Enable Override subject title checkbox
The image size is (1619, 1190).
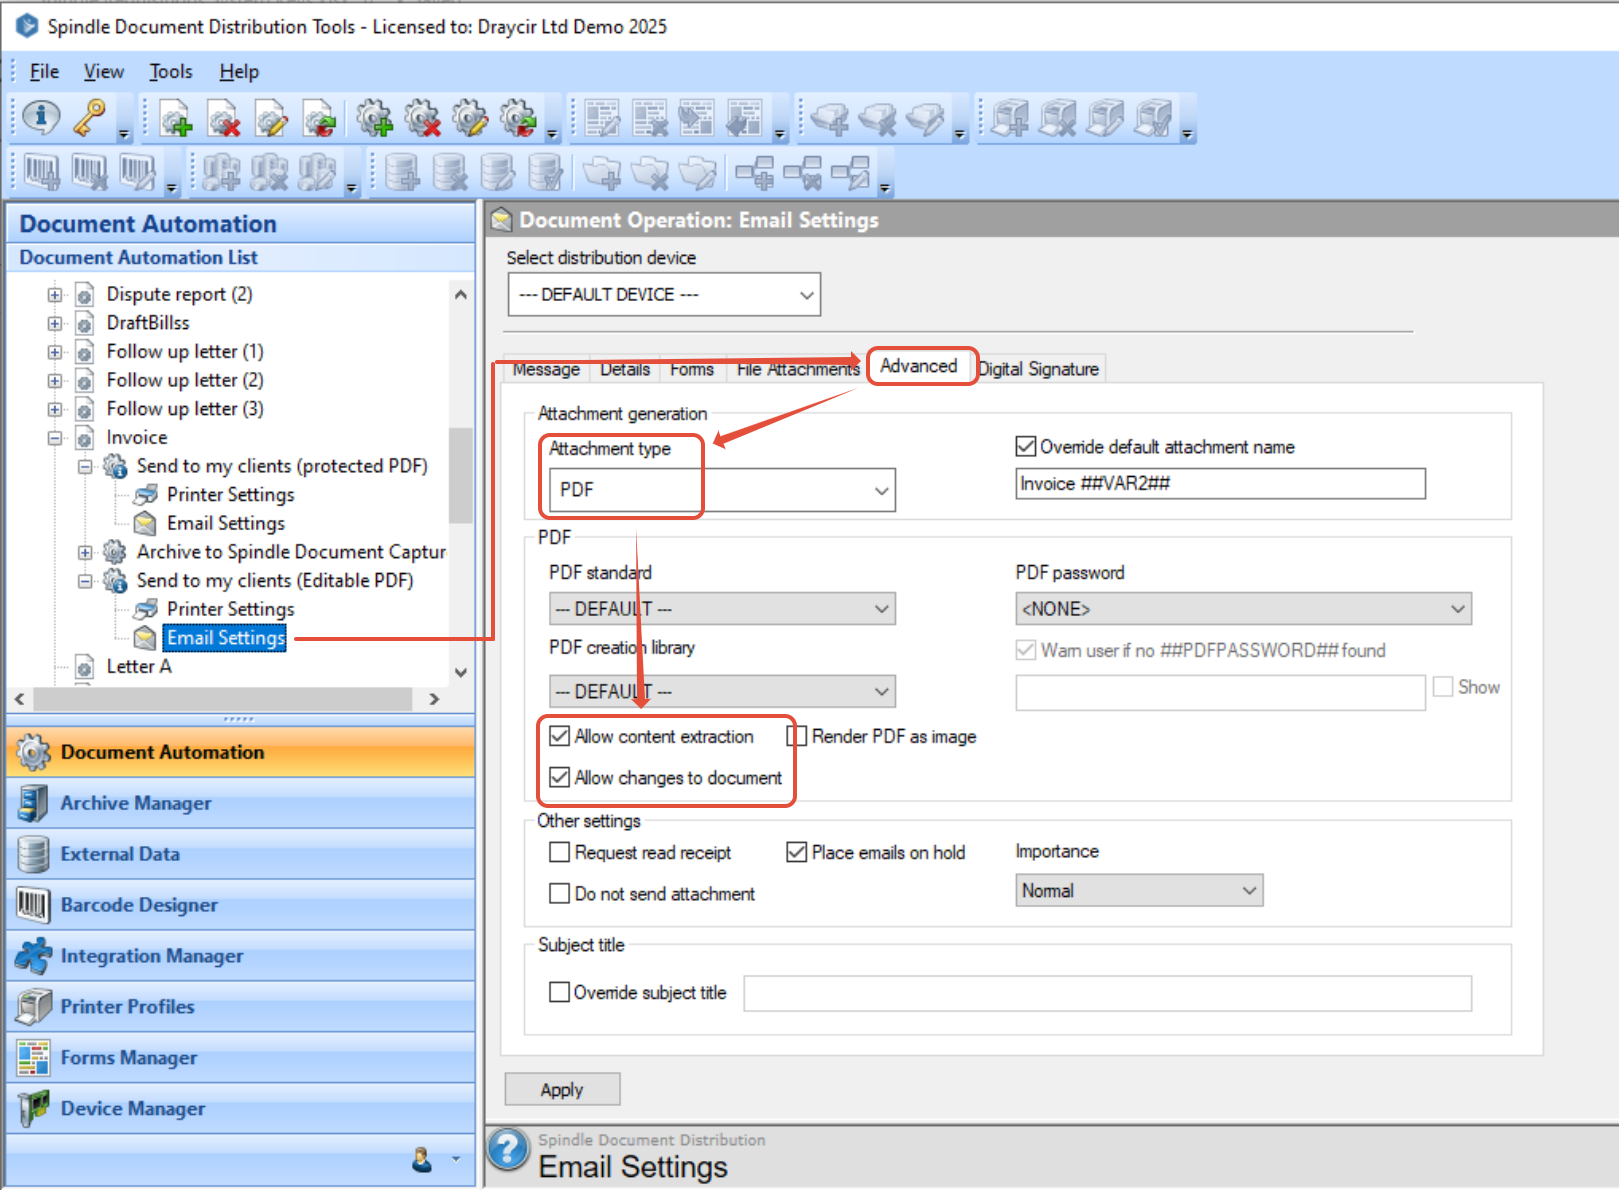tap(559, 992)
